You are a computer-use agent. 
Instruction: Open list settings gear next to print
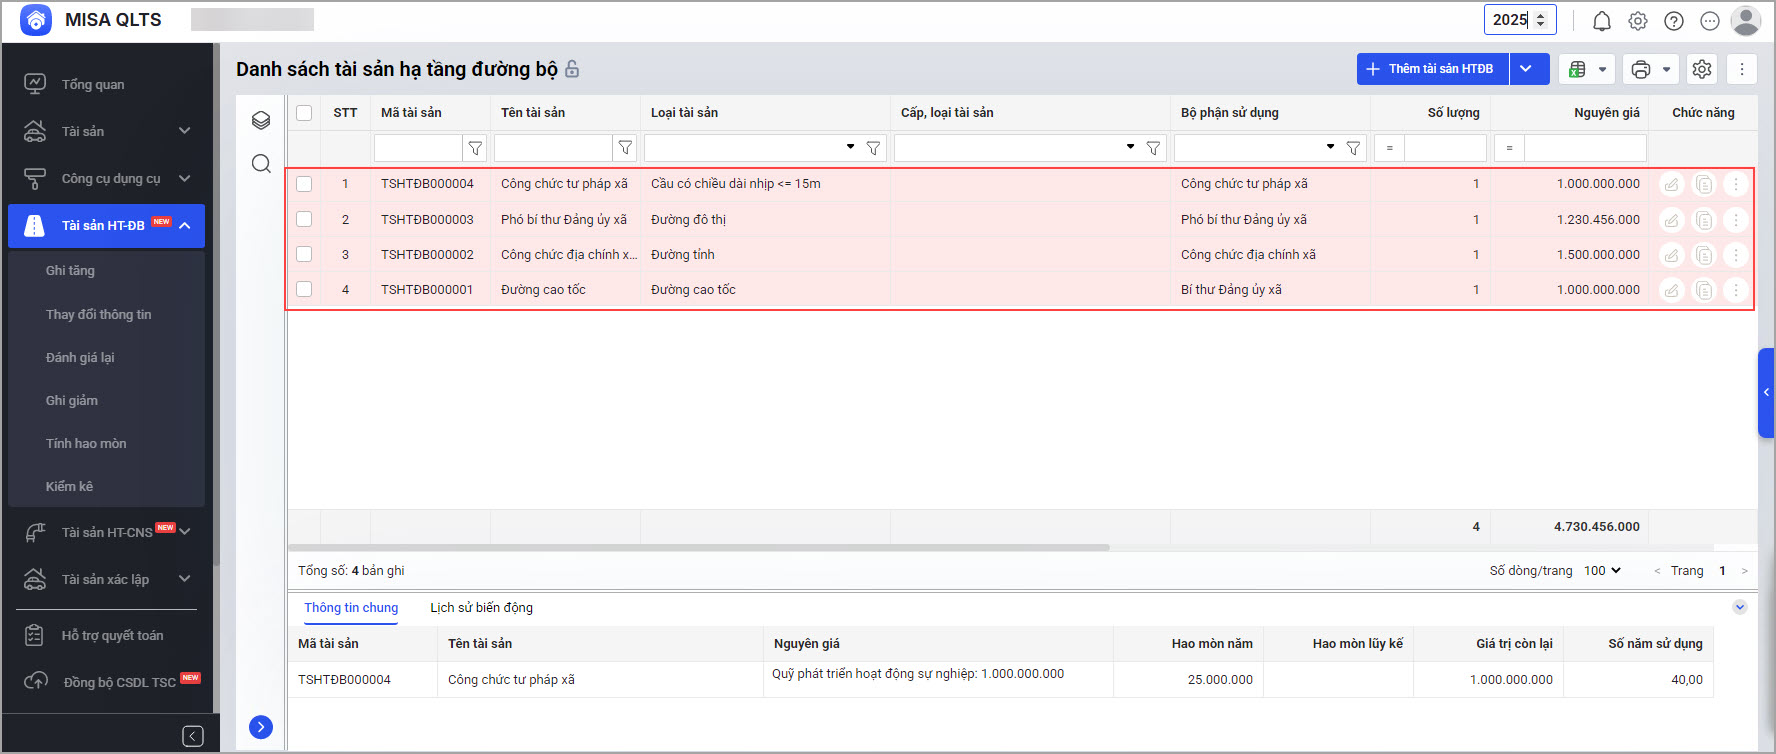[x=1702, y=69]
